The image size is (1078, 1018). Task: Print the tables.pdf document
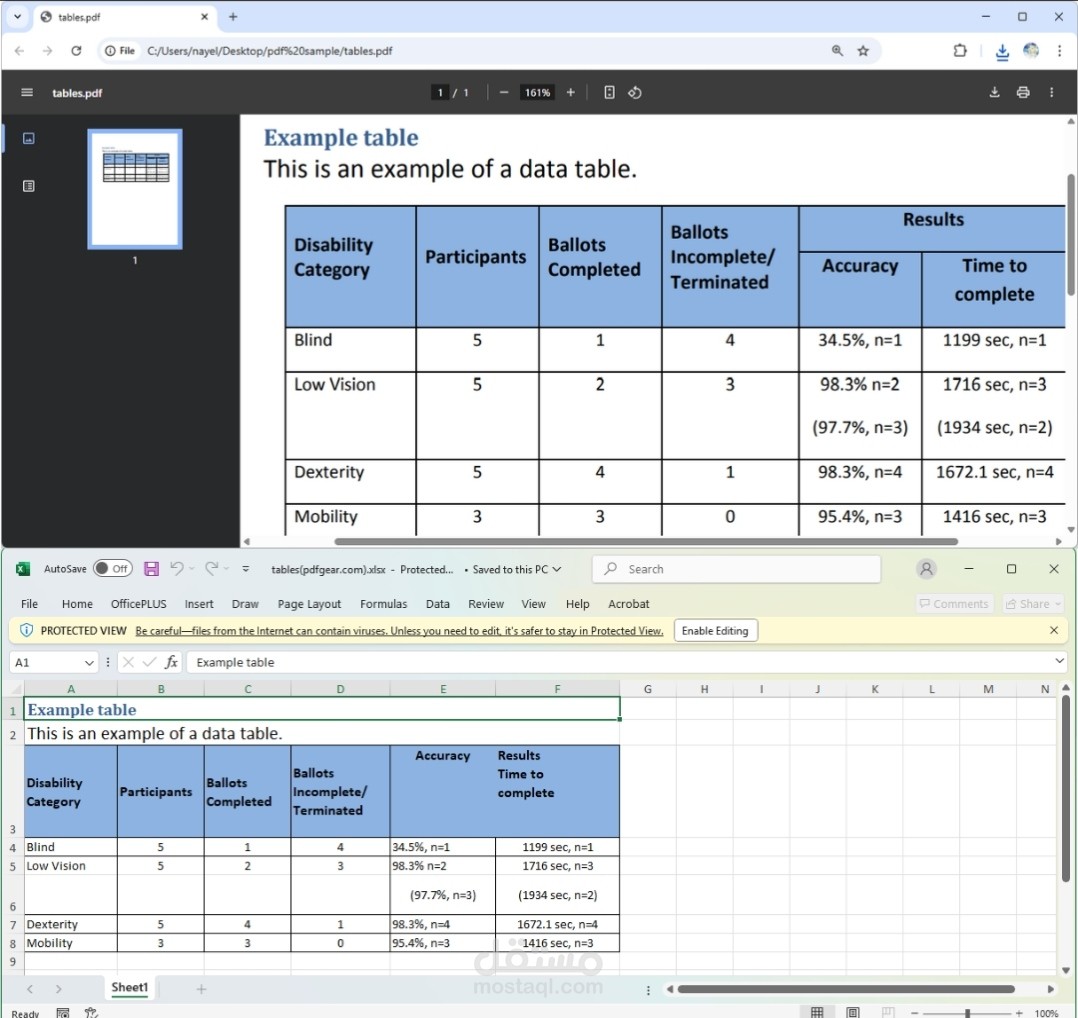coord(1023,93)
